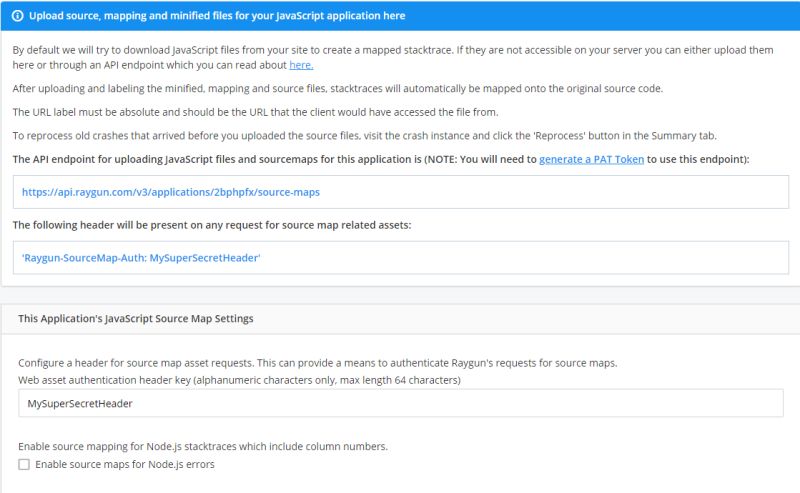Image resolution: width=800 pixels, height=493 pixels.
Task: Click the 'Raygun-SourceMap-Auth: MySuperSecretHeader' header text
Action: (141, 257)
